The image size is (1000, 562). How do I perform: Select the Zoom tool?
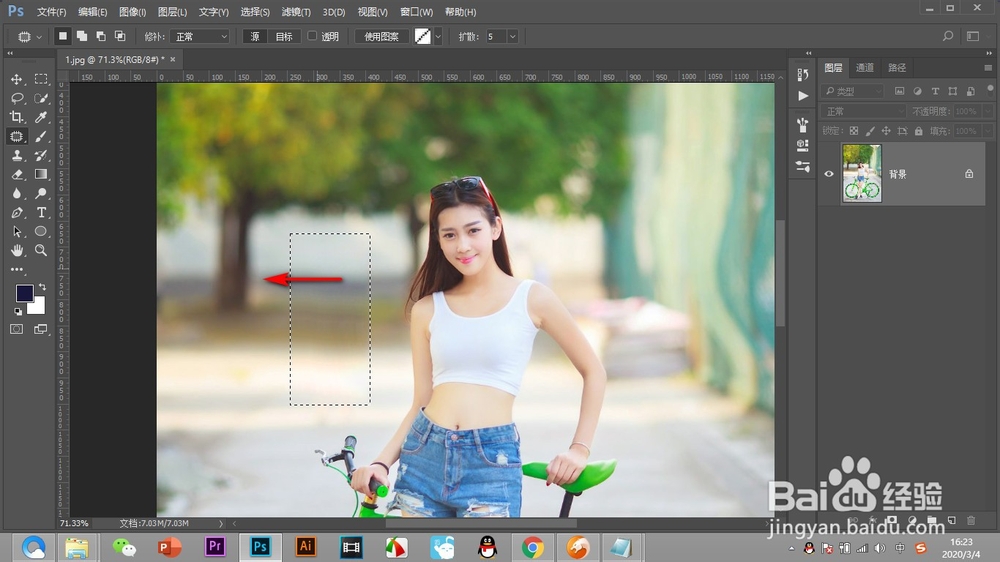pos(41,250)
